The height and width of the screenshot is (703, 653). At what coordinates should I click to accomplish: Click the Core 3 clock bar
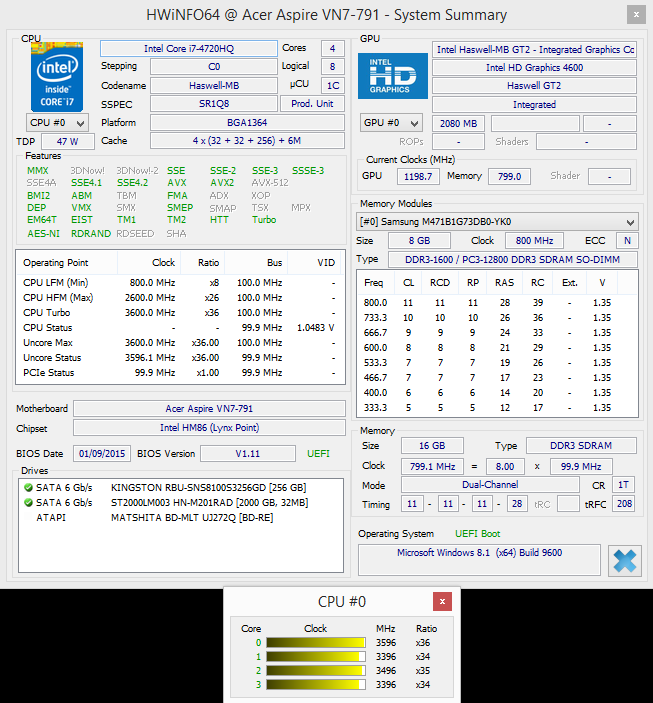click(x=316, y=685)
